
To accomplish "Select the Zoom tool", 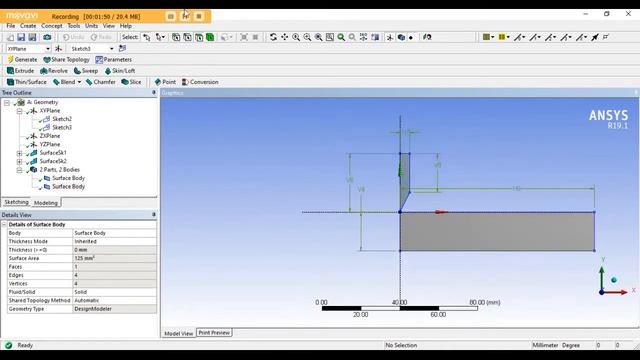I will point(296,37).
